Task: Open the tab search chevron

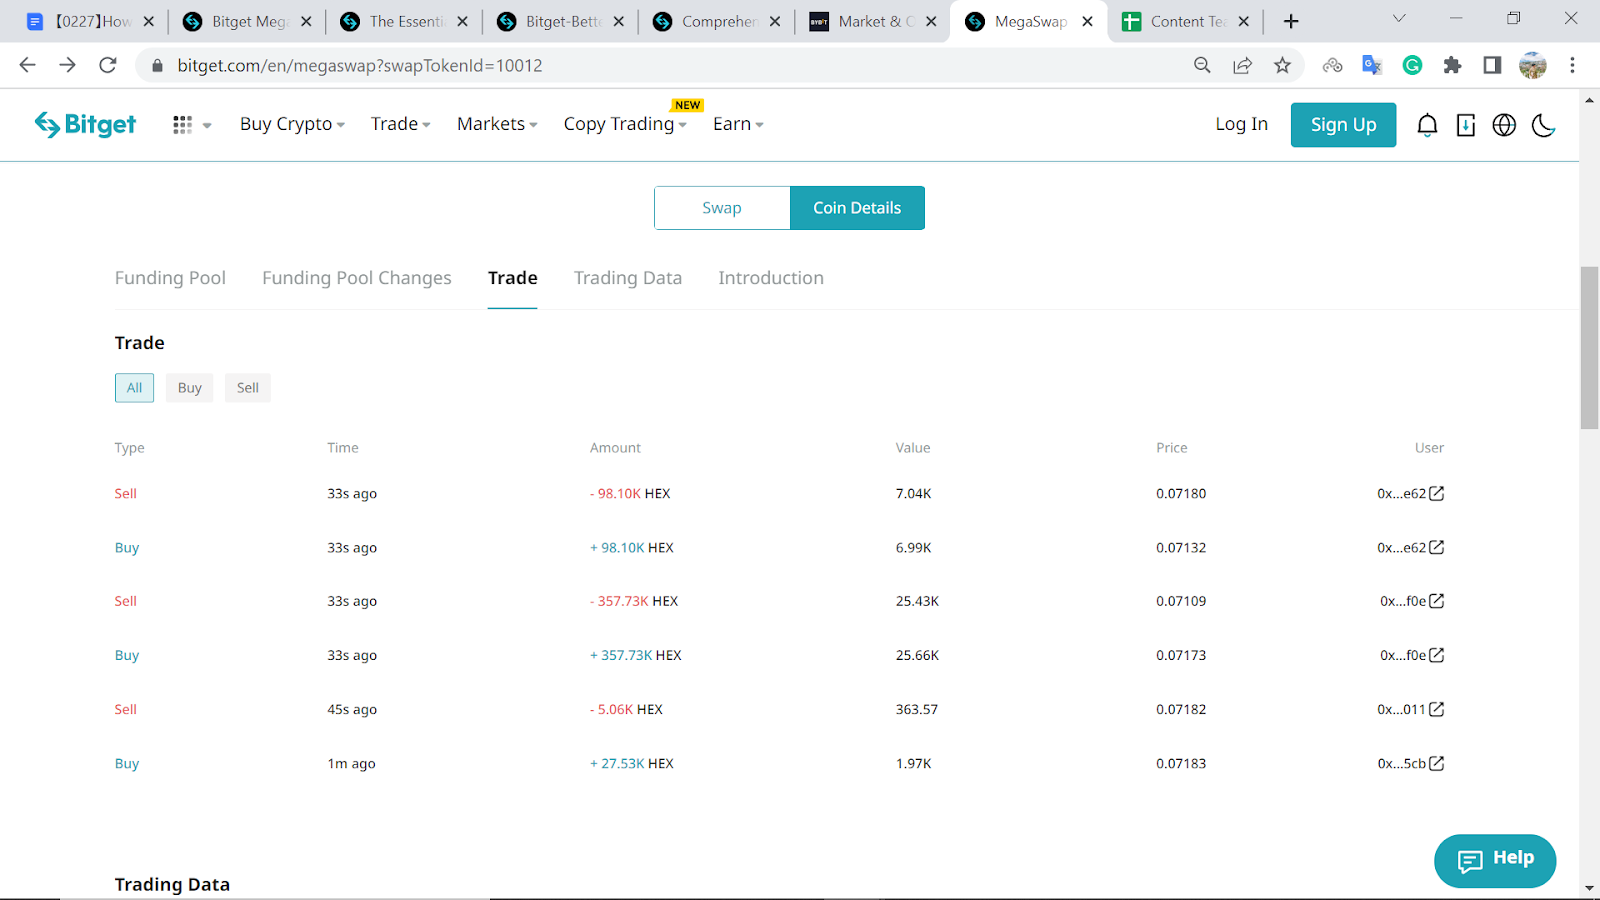Action: pyautogui.click(x=1399, y=19)
